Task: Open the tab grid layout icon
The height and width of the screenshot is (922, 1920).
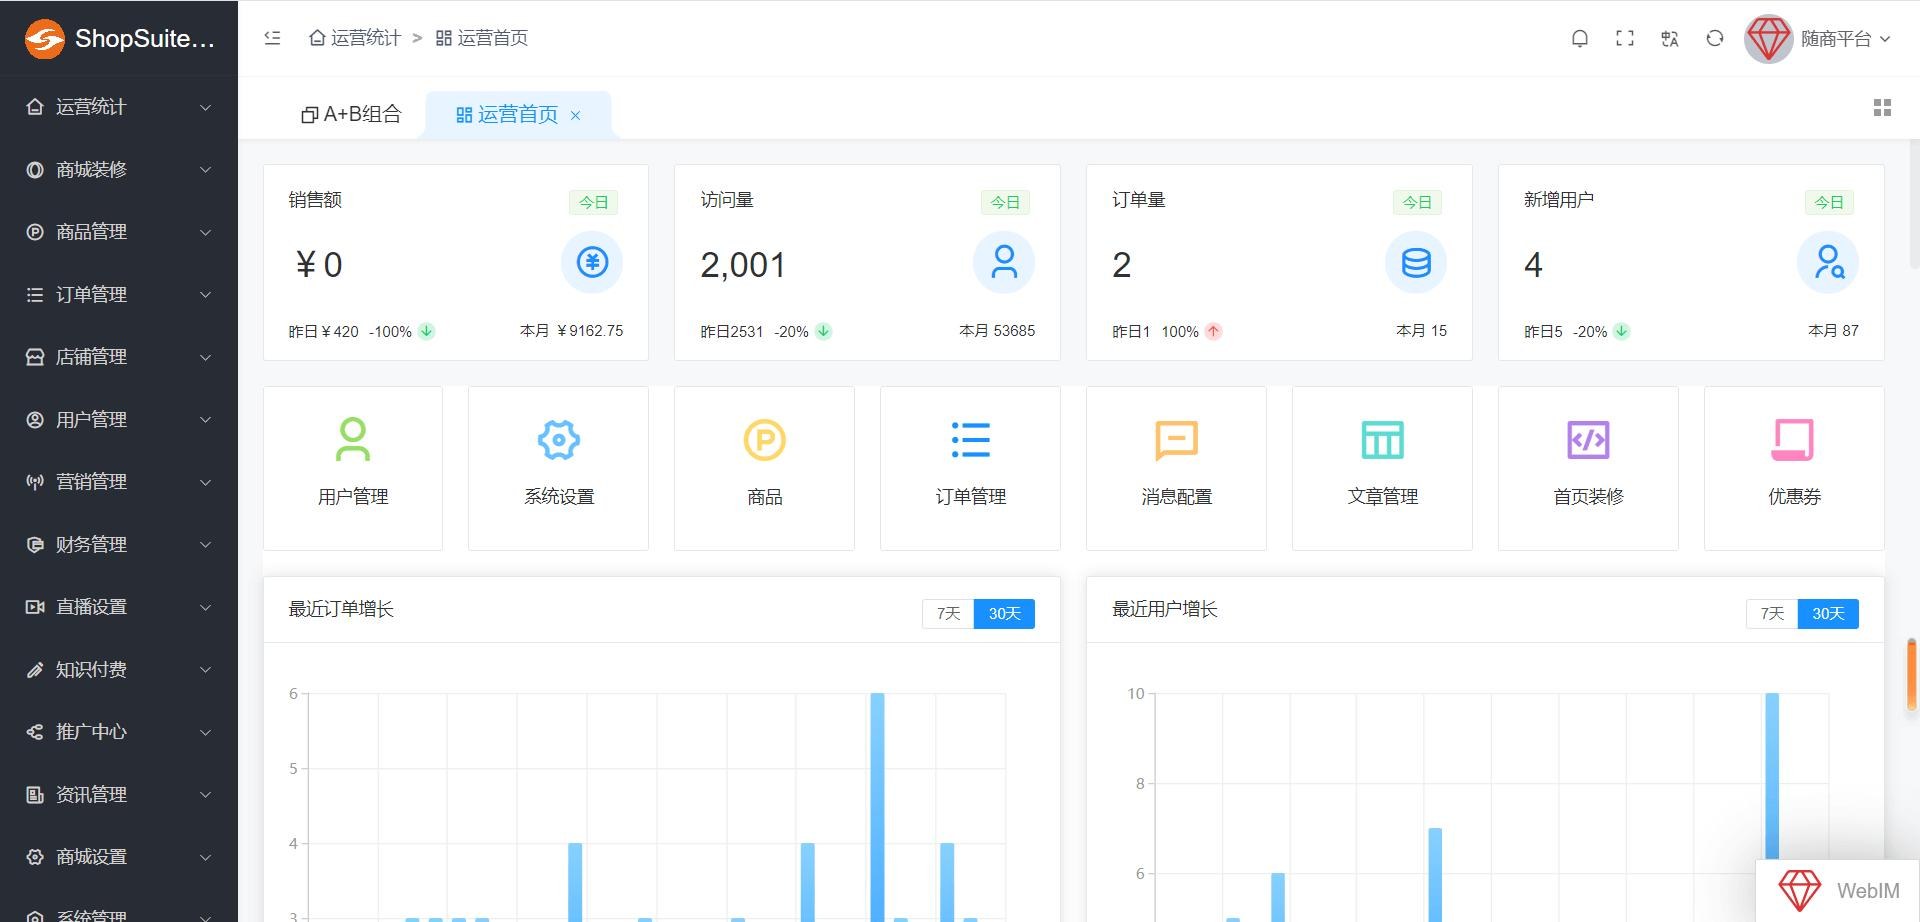Action: pos(1882,107)
